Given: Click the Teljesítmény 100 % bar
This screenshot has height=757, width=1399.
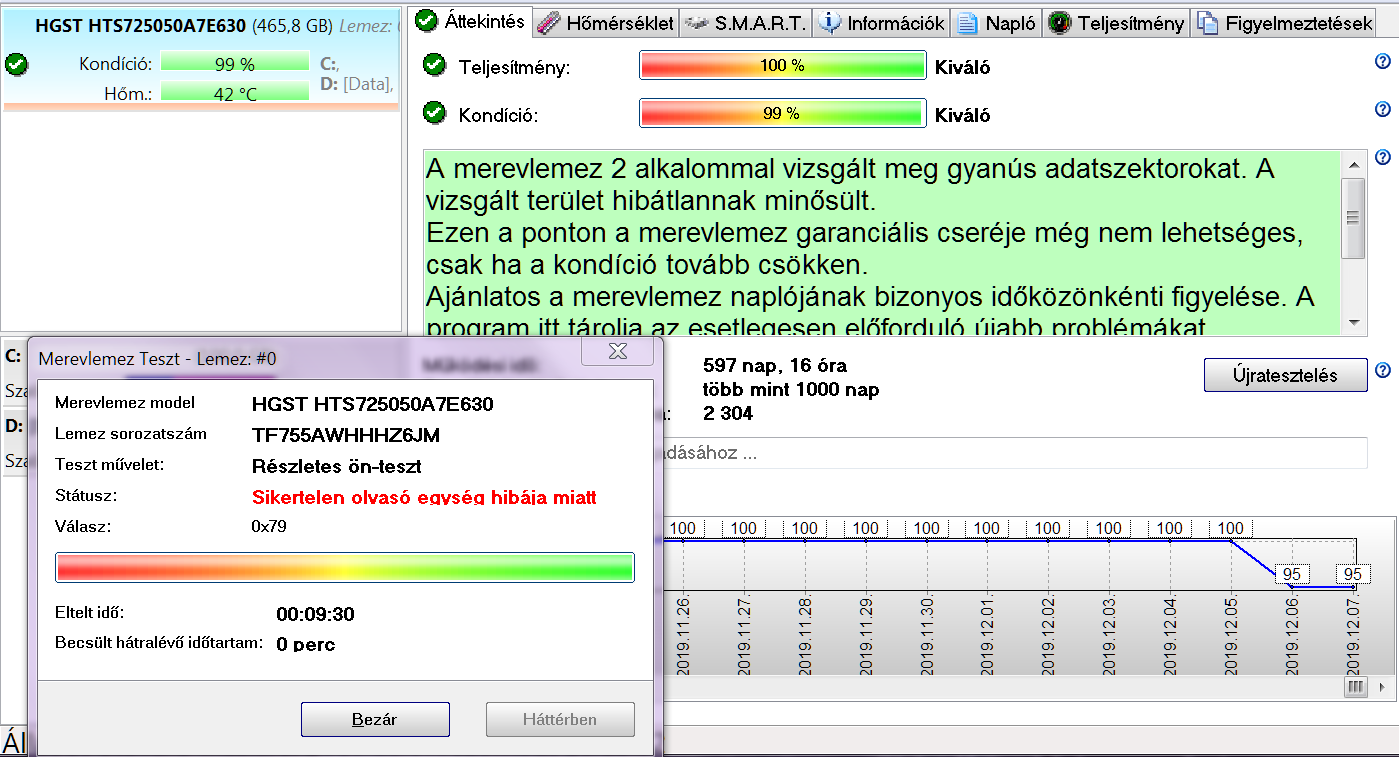Looking at the screenshot, I should [783, 66].
